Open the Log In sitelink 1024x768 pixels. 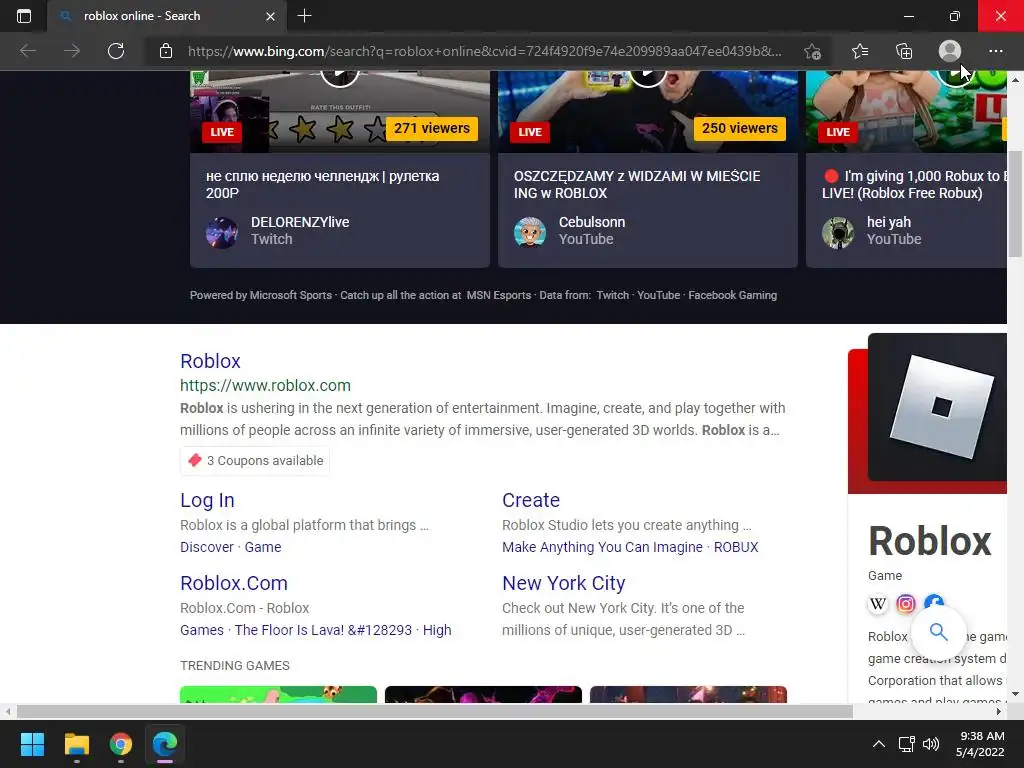pyautogui.click(x=207, y=500)
